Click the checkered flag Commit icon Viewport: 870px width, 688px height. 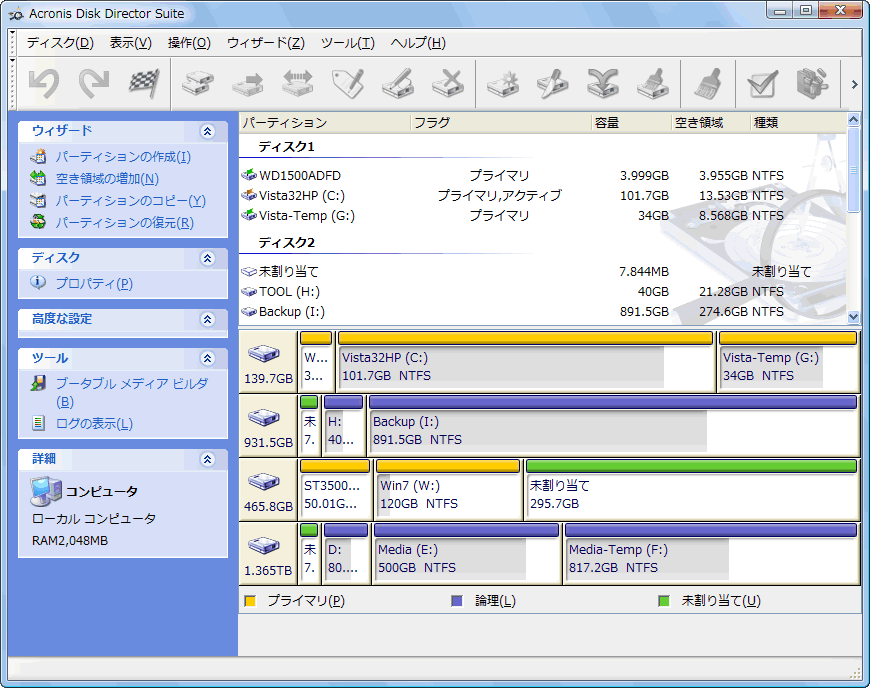point(144,84)
